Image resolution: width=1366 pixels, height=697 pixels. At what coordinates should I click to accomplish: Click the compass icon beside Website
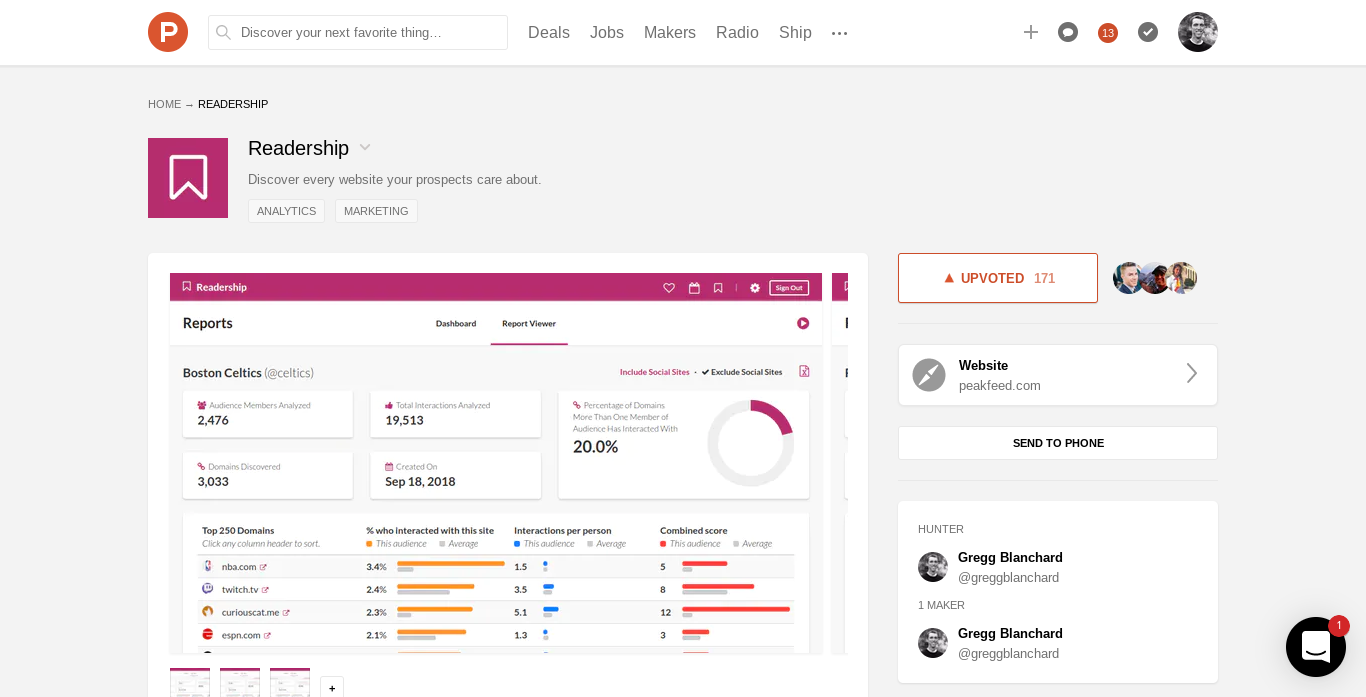tap(929, 375)
